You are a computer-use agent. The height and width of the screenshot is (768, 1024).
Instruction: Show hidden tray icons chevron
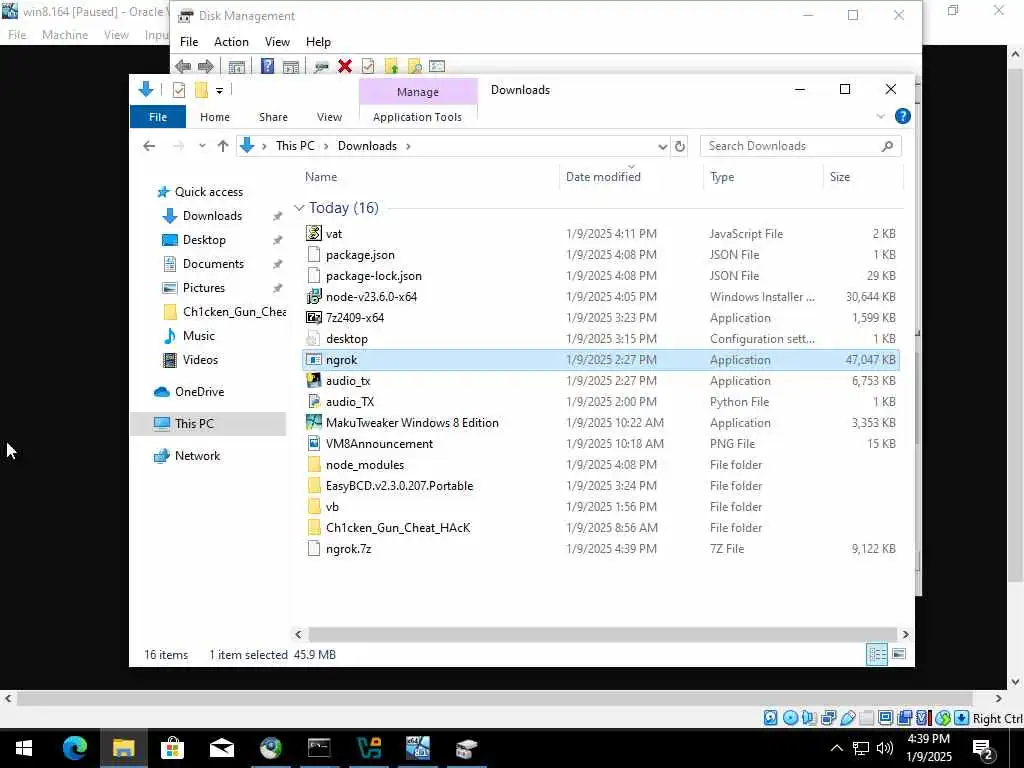(836, 748)
